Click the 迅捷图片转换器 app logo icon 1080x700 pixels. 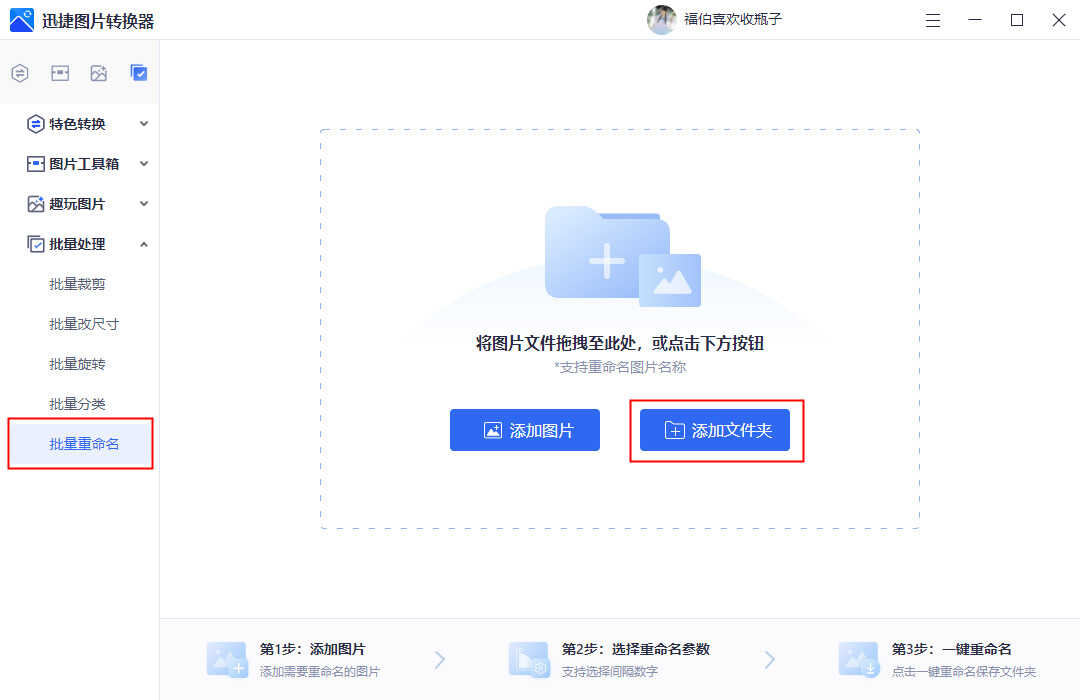(x=21, y=20)
